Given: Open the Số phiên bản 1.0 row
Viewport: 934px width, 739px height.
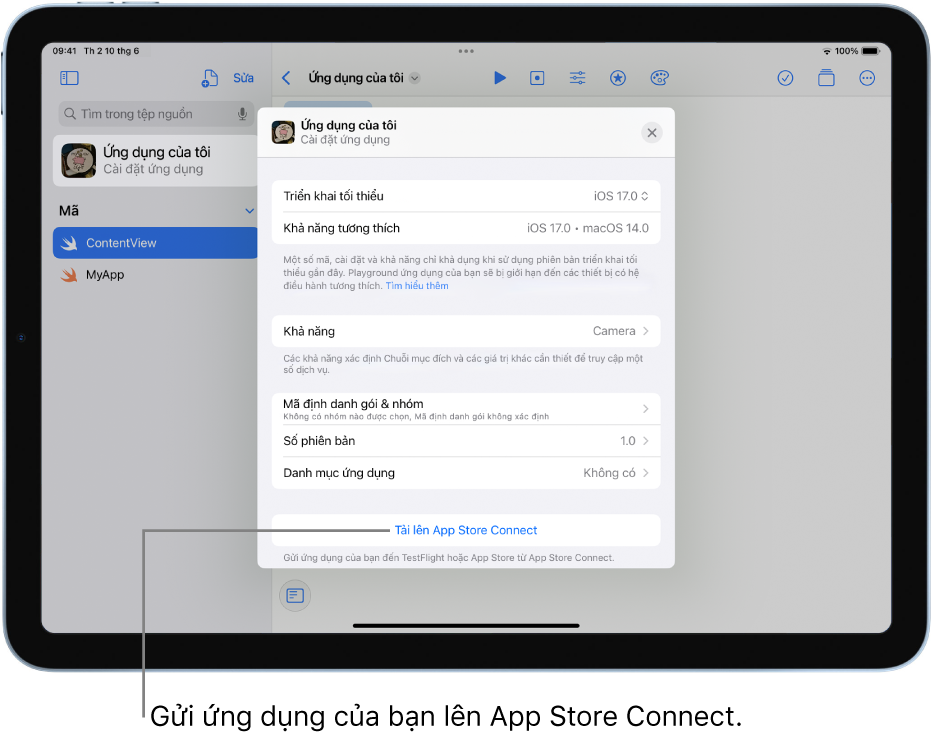Looking at the screenshot, I should (466, 441).
